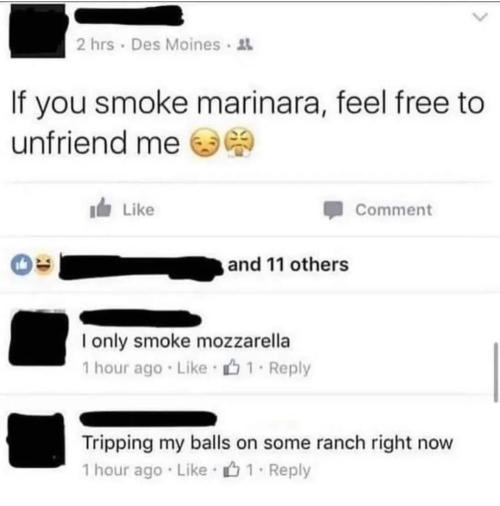View the '2 hrs' post timestamp
The height and width of the screenshot is (506, 500).
[x=95, y=44]
